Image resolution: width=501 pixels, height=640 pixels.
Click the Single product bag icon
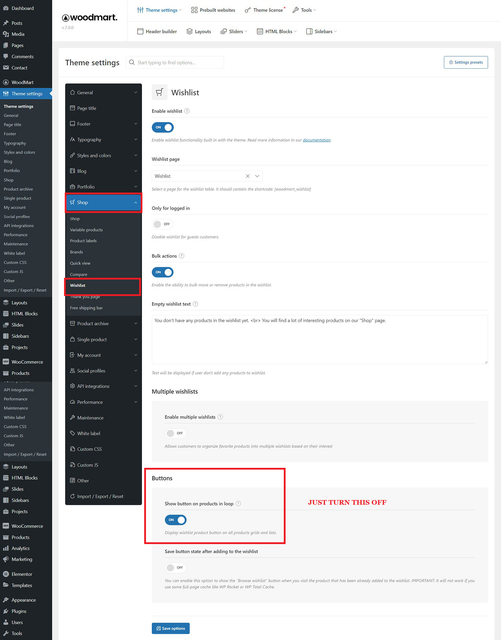[72, 339]
